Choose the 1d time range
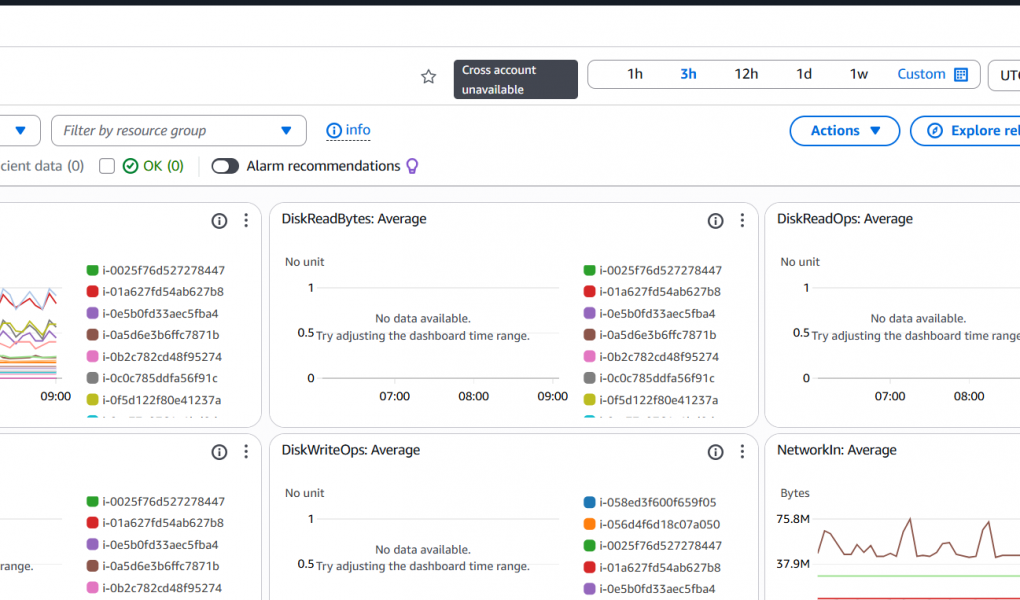This screenshot has height=600, width=1020. tap(804, 75)
